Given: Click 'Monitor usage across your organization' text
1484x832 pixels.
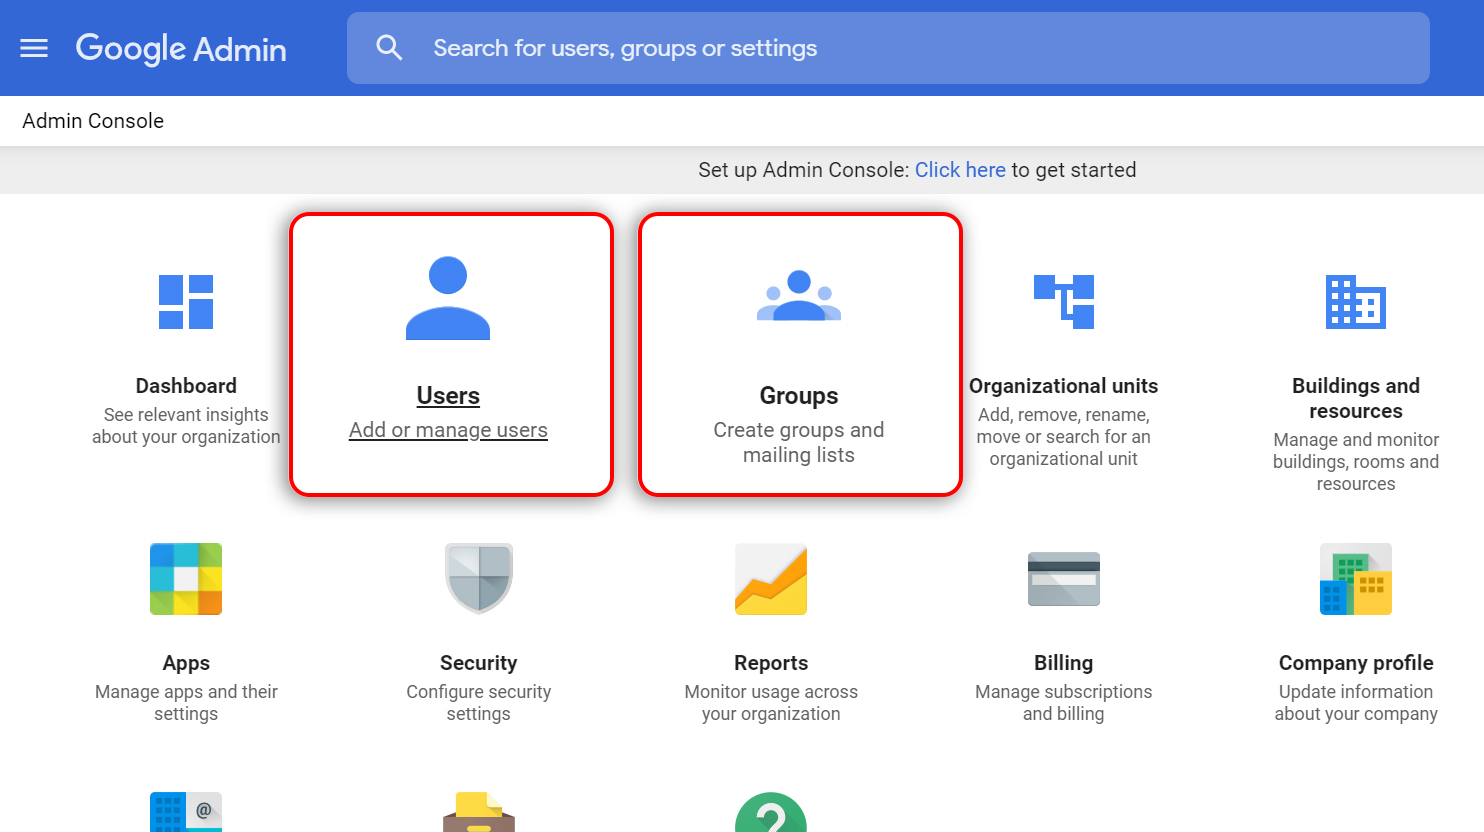Looking at the screenshot, I should pyautogui.click(x=771, y=703).
